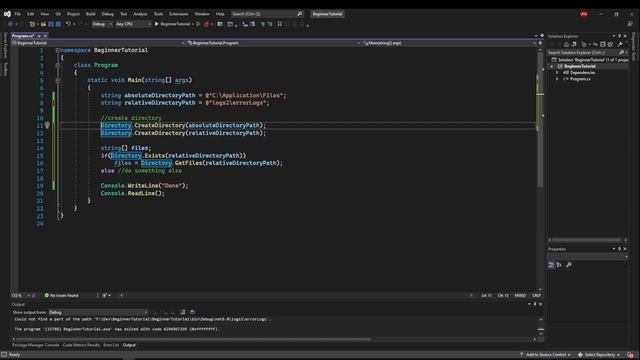
Task: Open the Any CPU platform dropdown
Action: [x=133, y=24]
